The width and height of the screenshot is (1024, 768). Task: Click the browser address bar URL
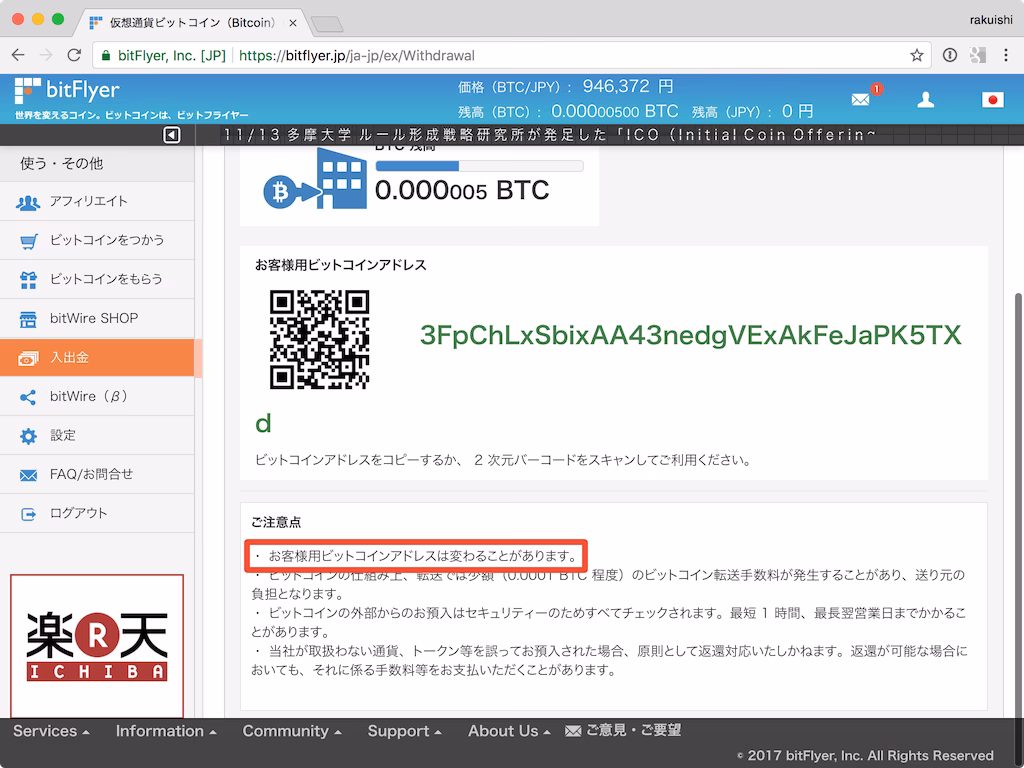[x=357, y=56]
